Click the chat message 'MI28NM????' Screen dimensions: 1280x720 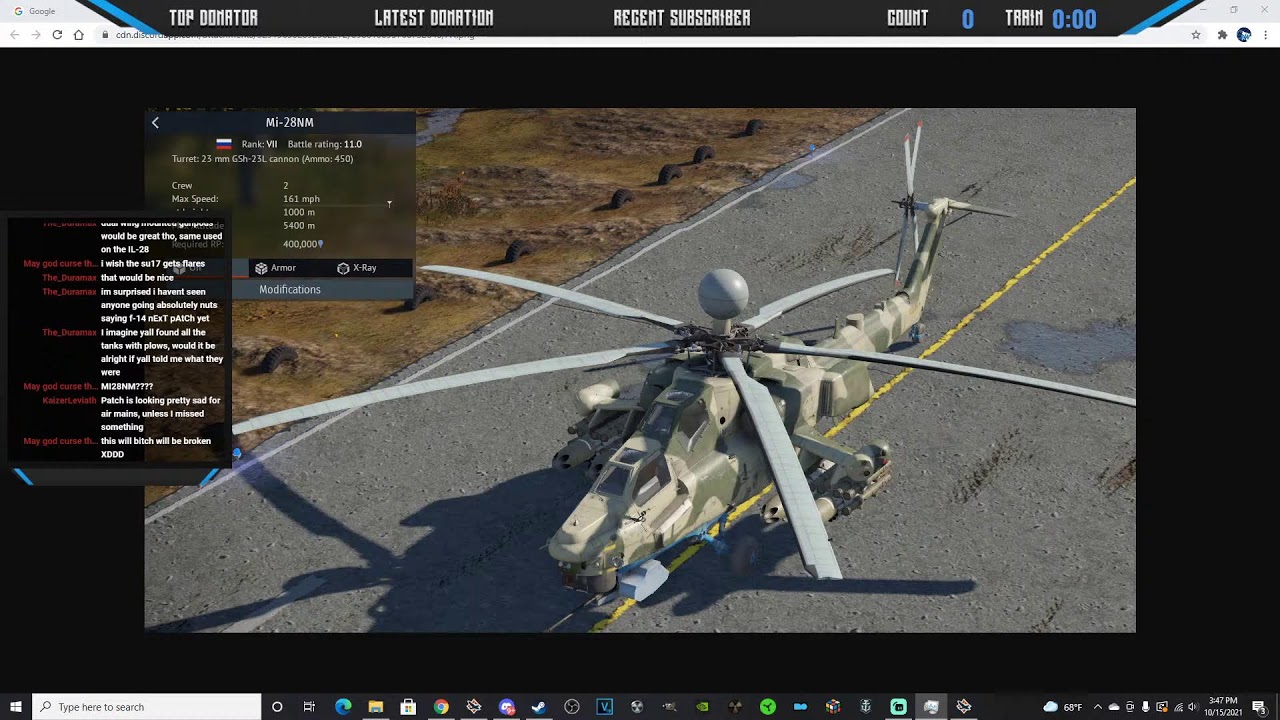click(127, 386)
